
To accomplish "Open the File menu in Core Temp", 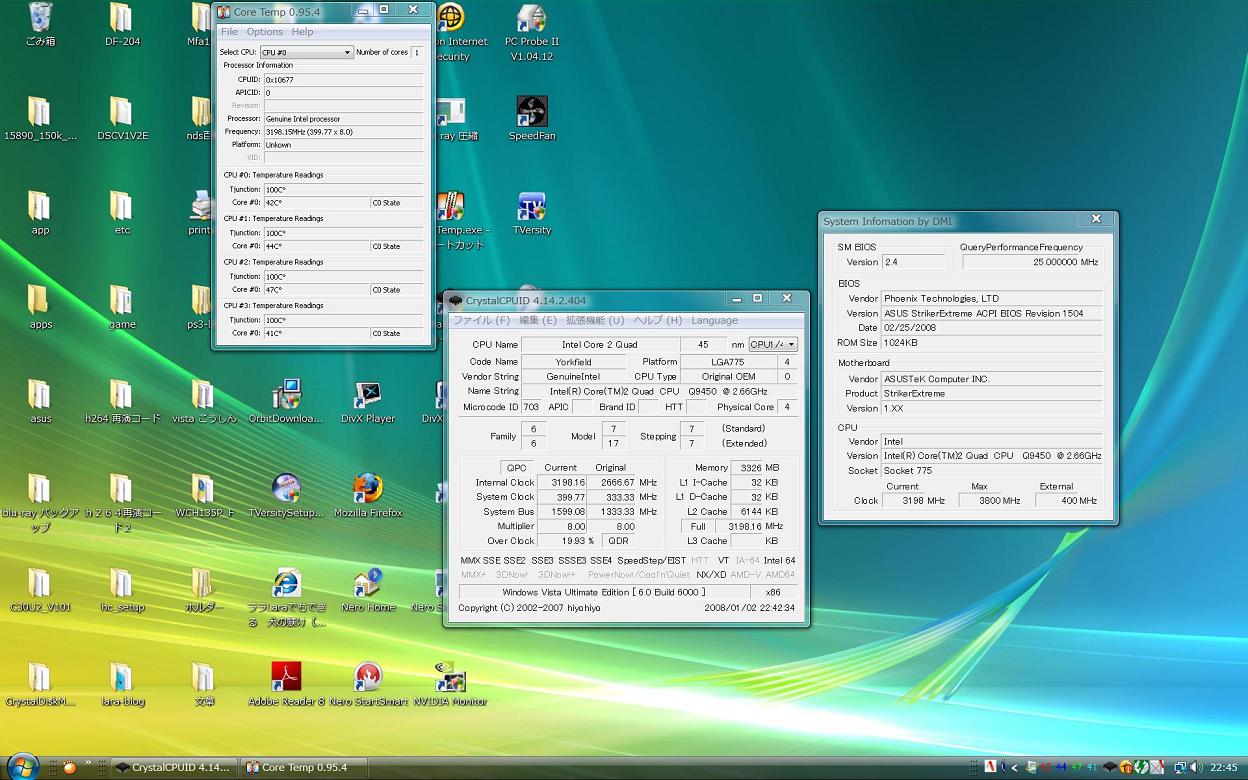I will point(229,32).
